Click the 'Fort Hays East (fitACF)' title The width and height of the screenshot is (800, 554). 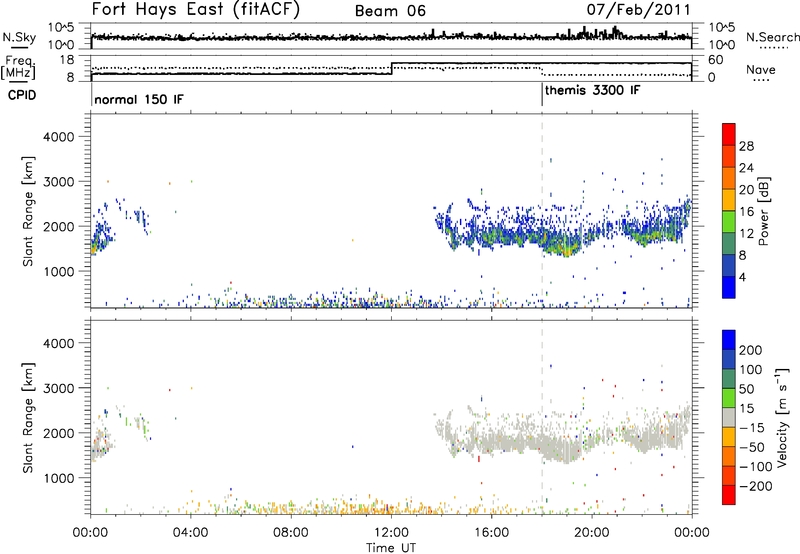tap(196, 10)
